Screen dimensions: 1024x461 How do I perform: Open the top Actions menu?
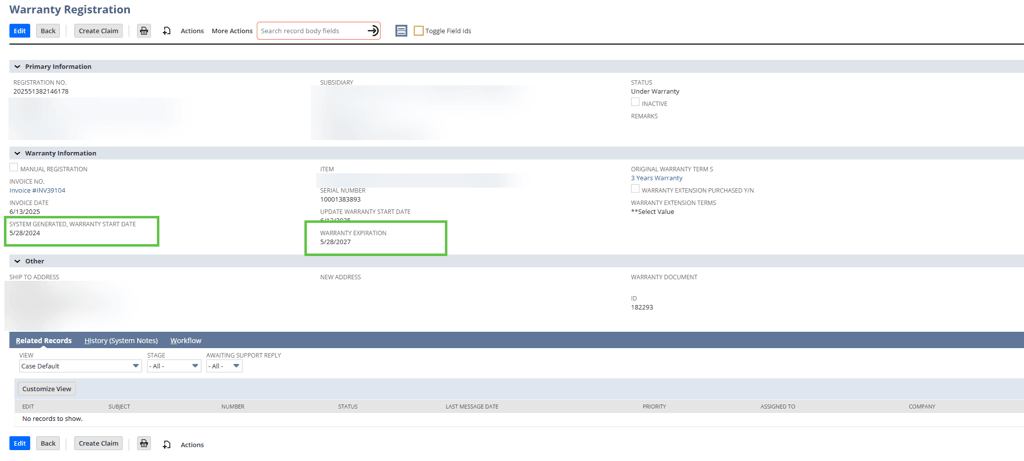tap(192, 31)
